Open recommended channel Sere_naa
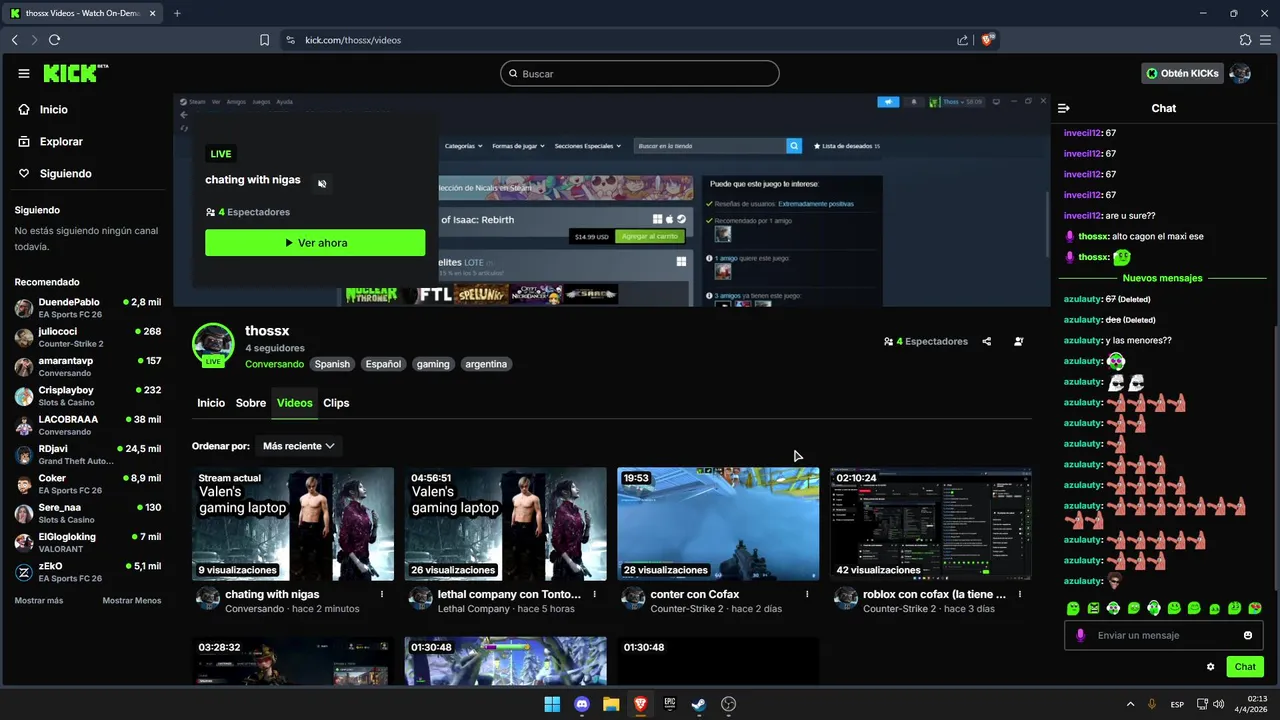This screenshot has width=1280, height=720. (88, 513)
